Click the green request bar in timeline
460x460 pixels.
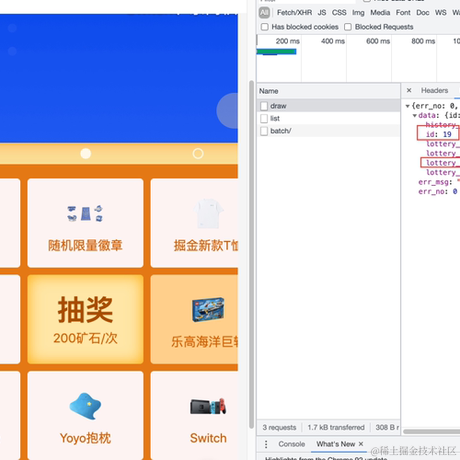(x=276, y=52)
